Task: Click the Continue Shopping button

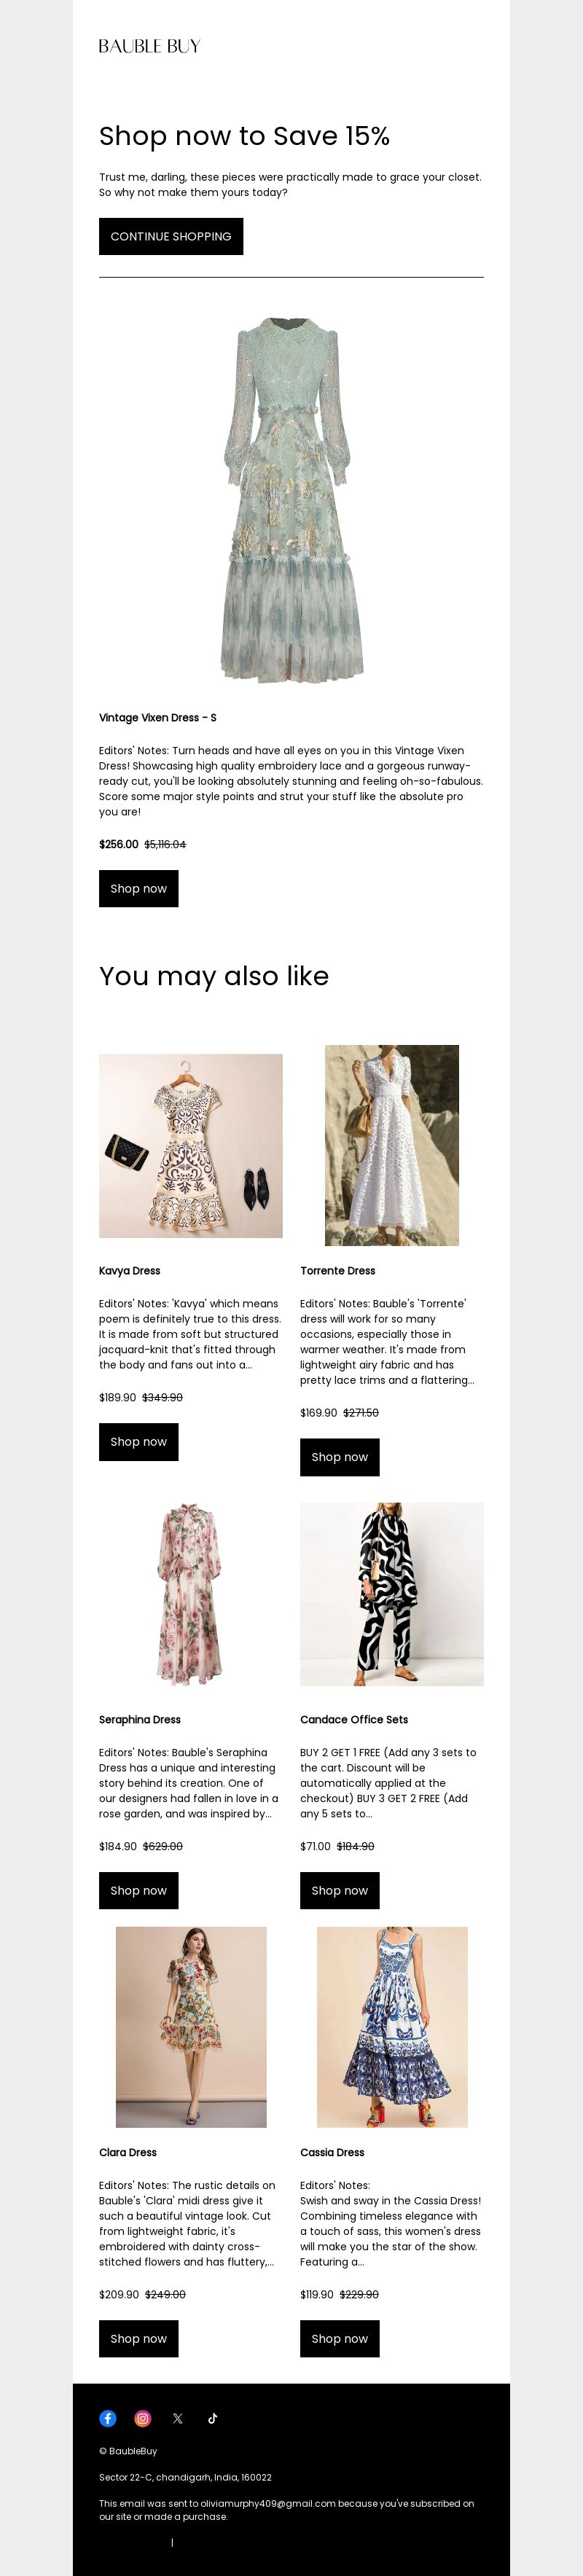Action: (x=171, y=236)
